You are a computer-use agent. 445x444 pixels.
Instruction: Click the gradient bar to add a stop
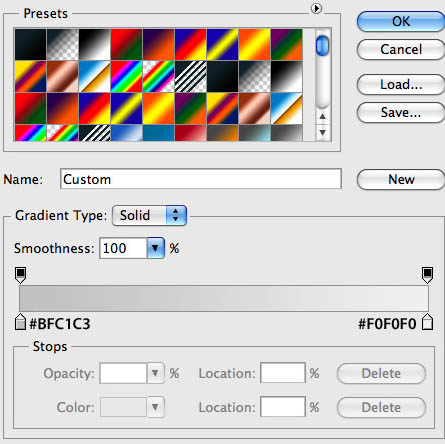[x=224, y=298]
